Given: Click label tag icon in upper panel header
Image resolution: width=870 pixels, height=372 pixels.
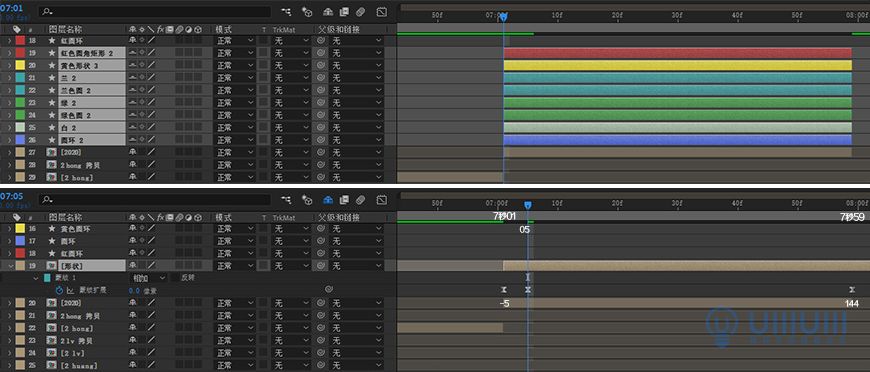Looking at the screenshot, I should coord(17,29).
